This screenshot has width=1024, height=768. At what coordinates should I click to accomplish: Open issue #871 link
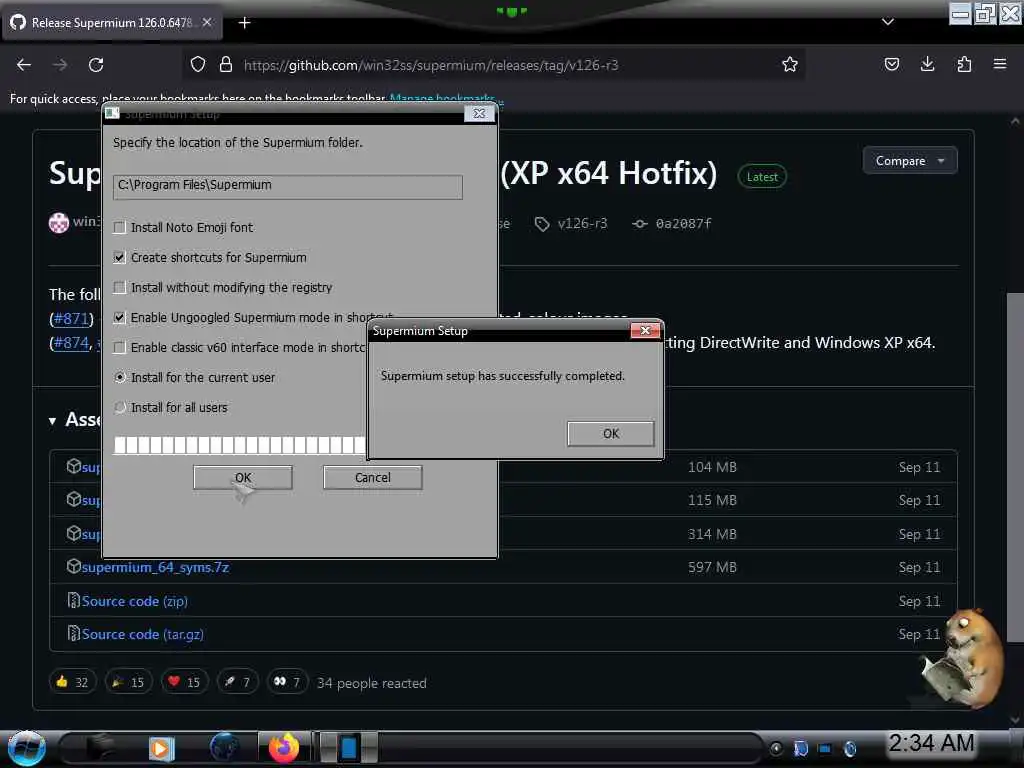(71, 319)
